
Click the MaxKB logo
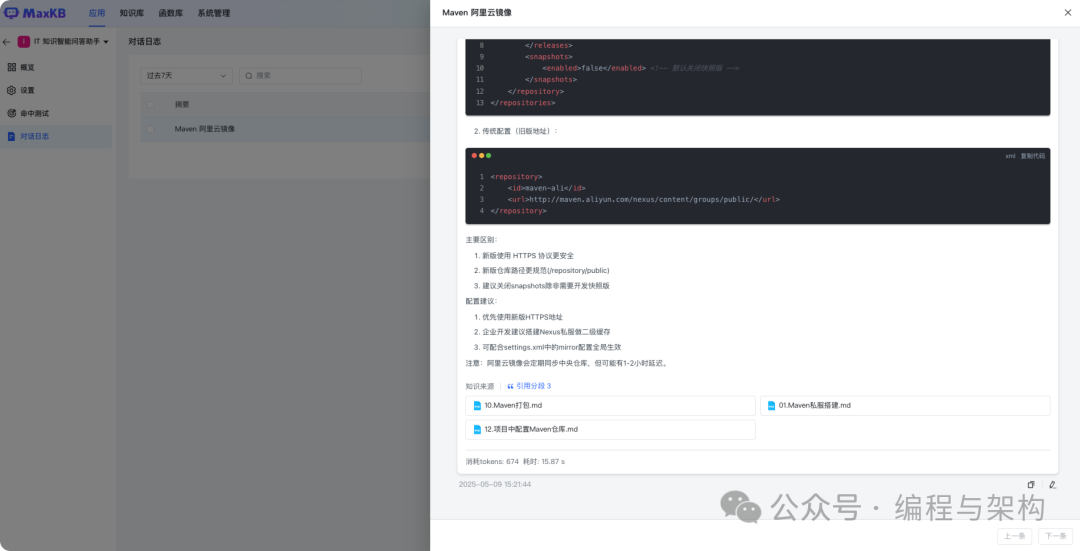[35, 12]
